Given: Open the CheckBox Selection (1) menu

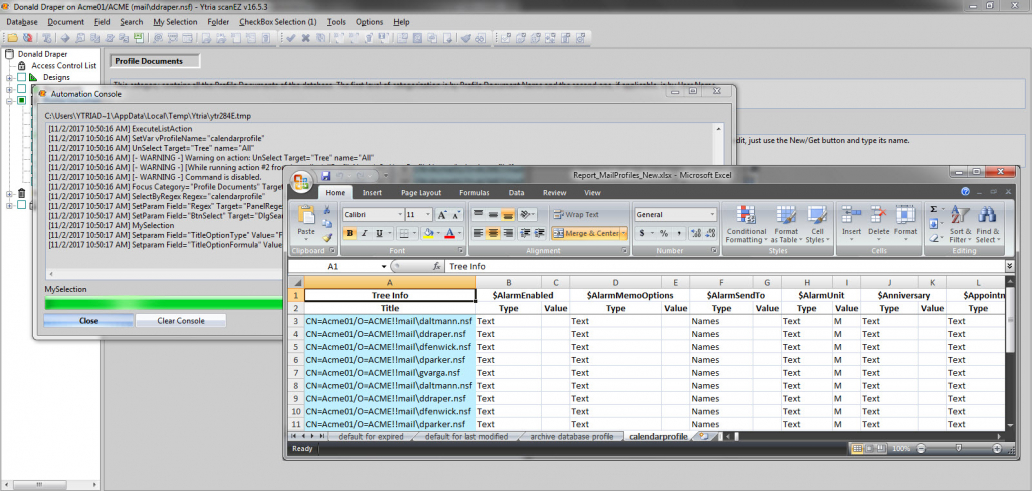Looking at the screenshot, I should 277,22.
